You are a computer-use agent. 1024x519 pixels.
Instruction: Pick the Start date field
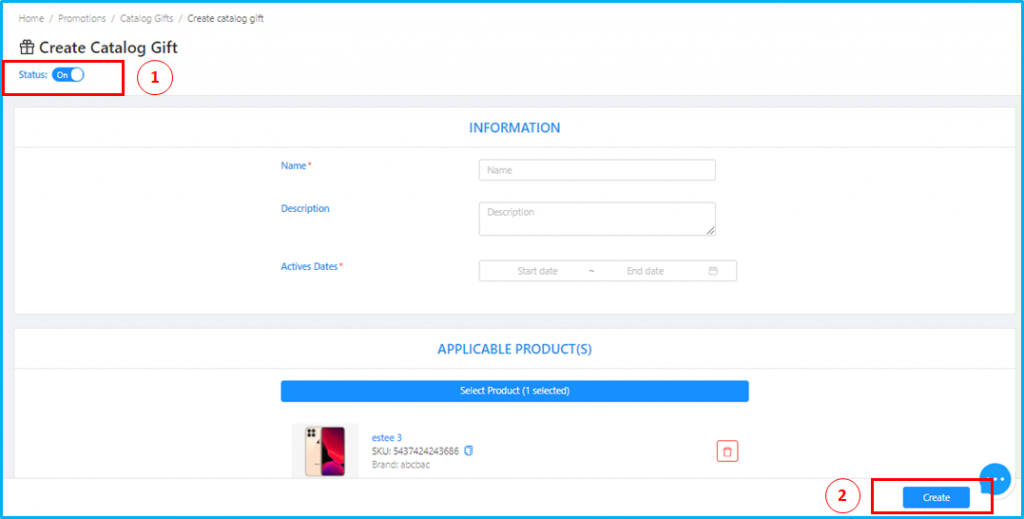(x=537, y=271)
